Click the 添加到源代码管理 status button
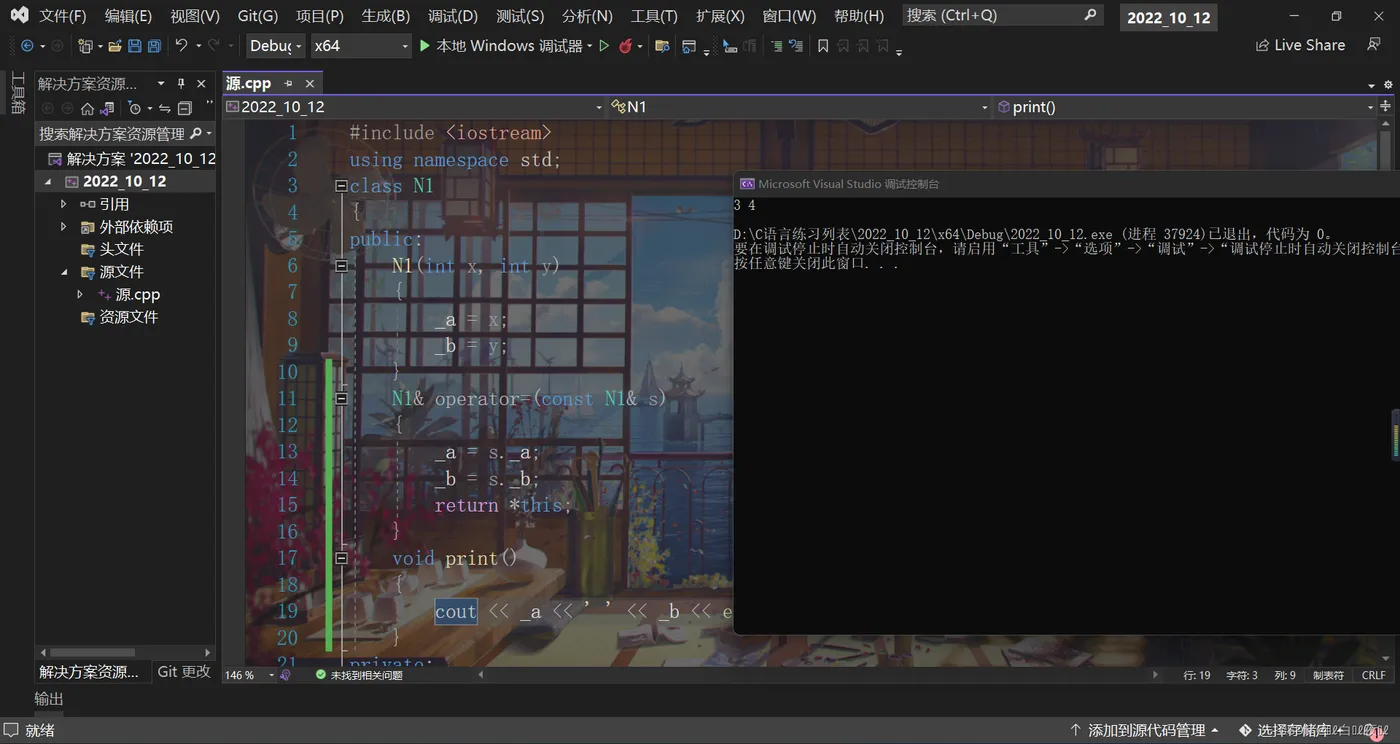Screen dimensions: 1400x744 [1144, 730]
